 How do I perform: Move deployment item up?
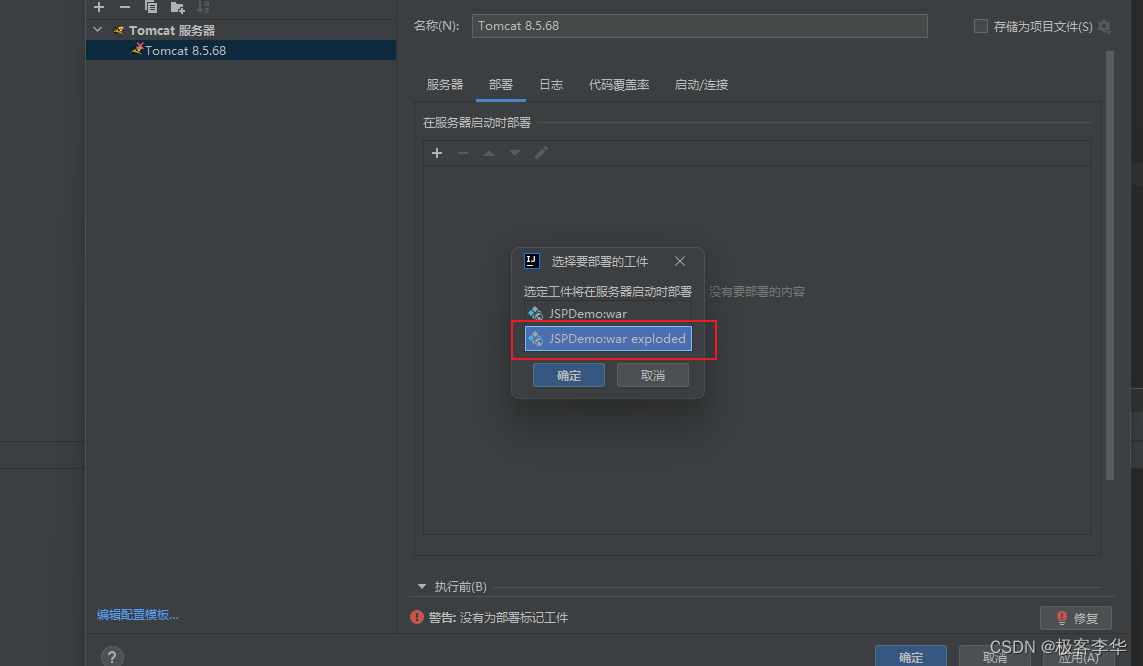click(x=488, y=153)
